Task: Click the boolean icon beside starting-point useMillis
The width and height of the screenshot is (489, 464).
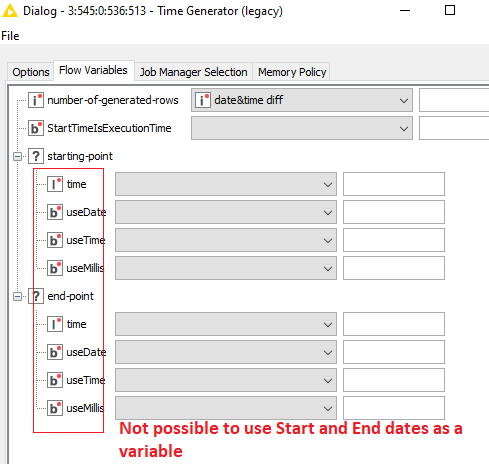Action: [55, 268]
